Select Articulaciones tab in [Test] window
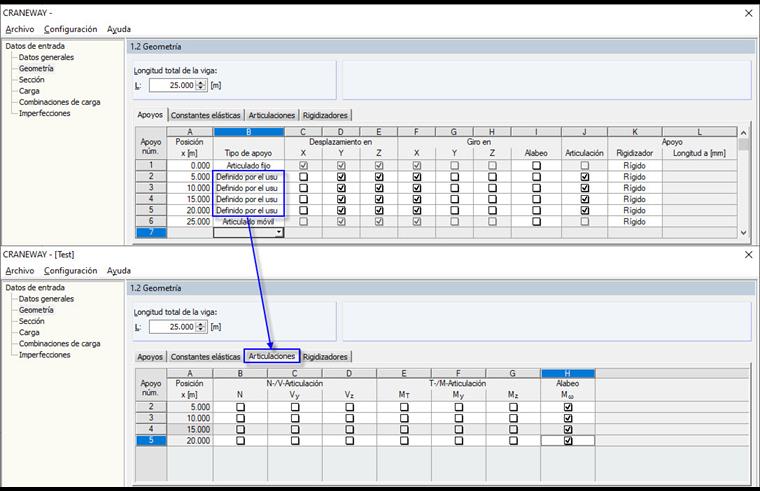 coord(271,356)
